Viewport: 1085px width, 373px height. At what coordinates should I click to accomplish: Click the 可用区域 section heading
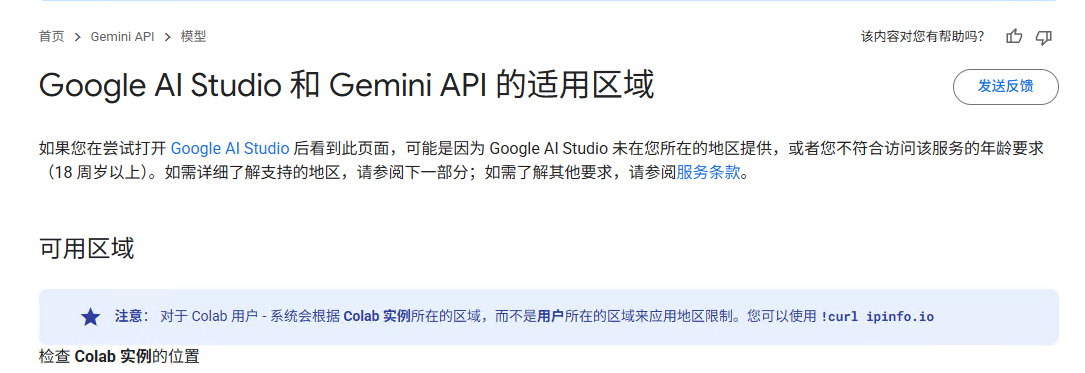86,248
